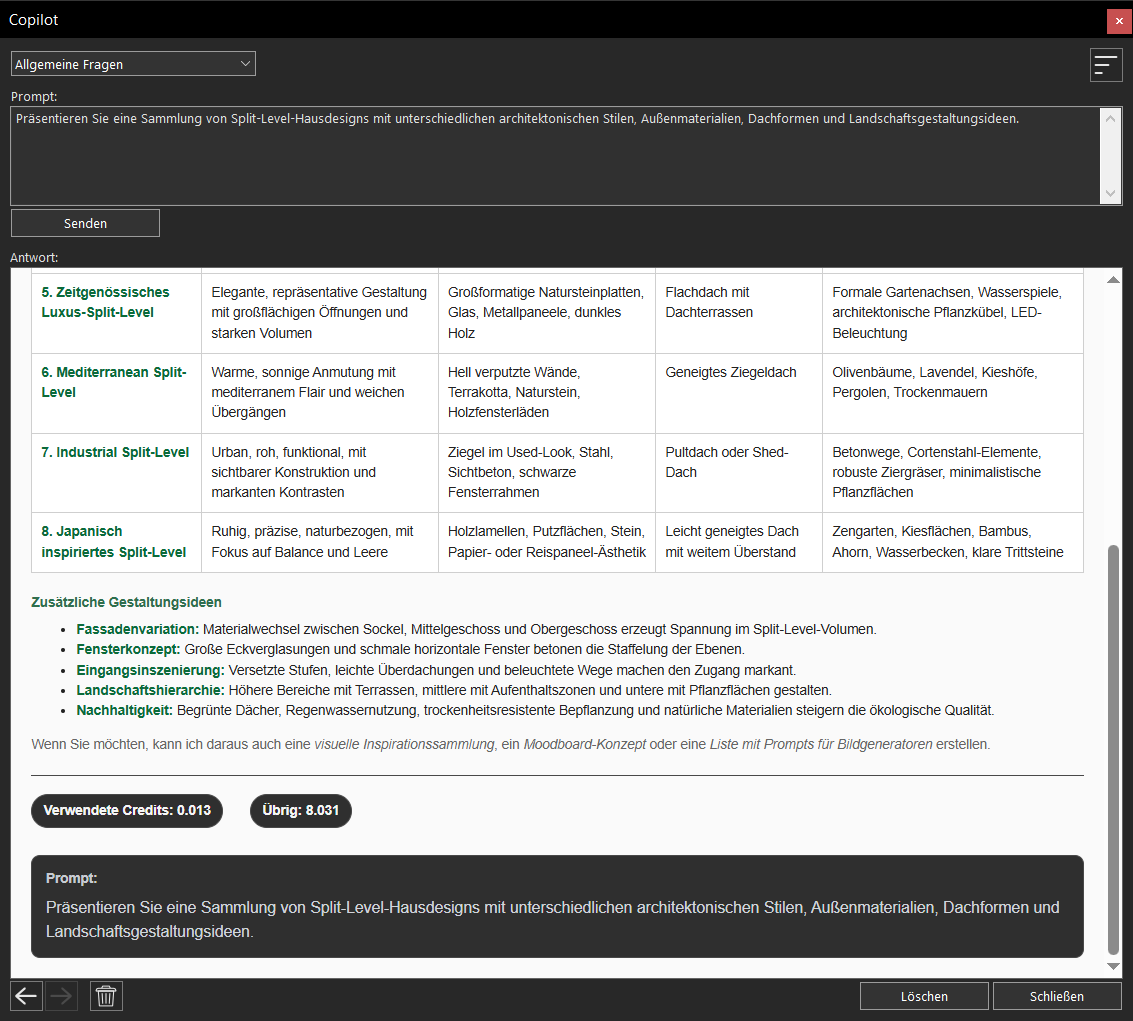The height and width of the screenshot is (1021, 1133).
Task: Click the 'Verwendete Credits: 0.013' badge
Action: tap(127, 811)
